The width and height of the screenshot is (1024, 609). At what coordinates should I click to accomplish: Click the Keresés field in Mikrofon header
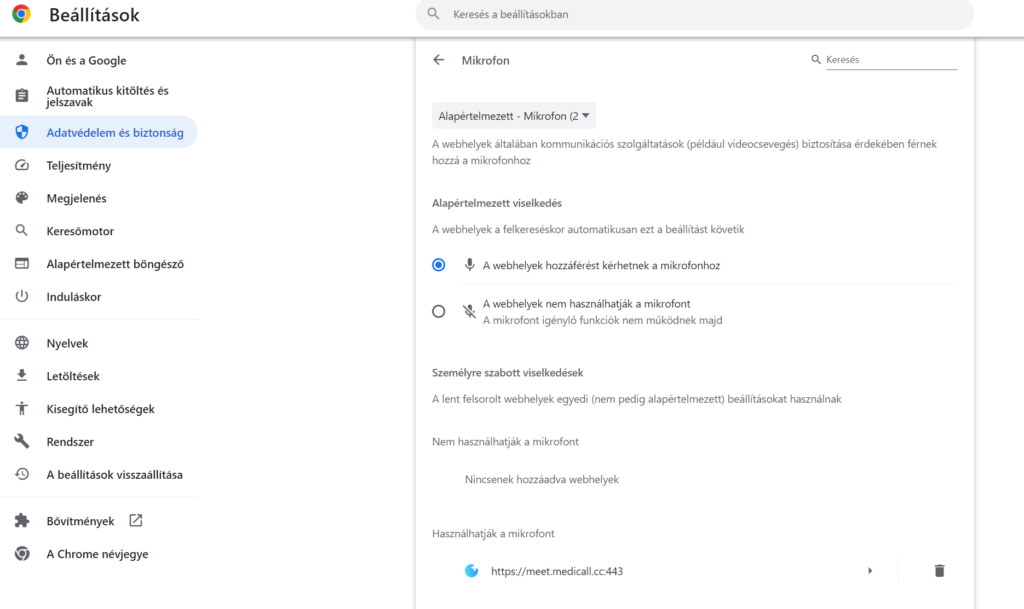[x=891, y=59]
